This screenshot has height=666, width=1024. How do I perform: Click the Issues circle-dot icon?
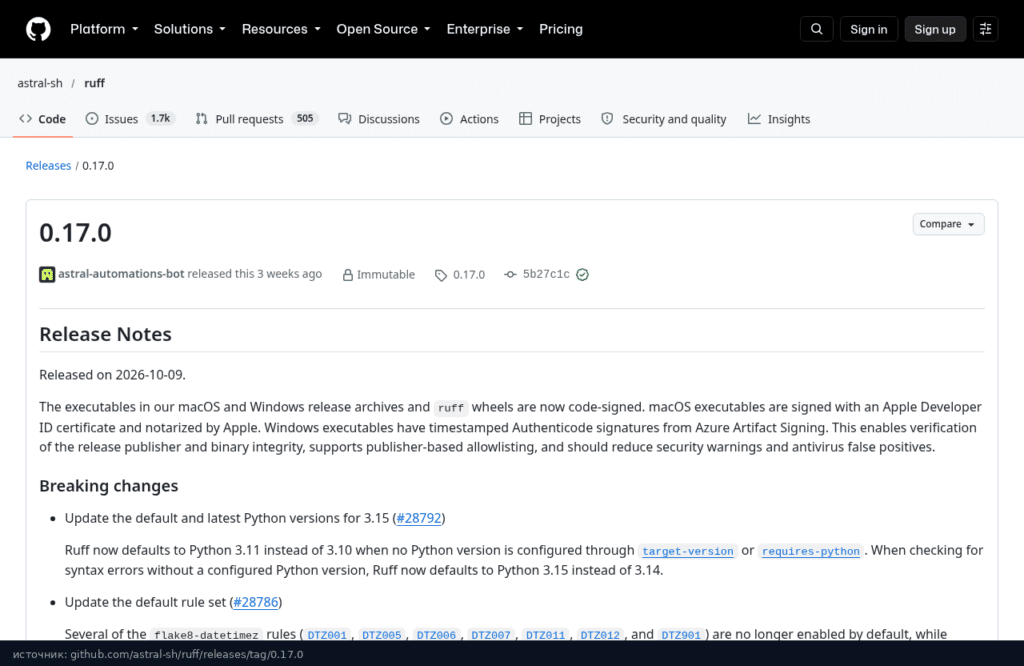point(92,119)
